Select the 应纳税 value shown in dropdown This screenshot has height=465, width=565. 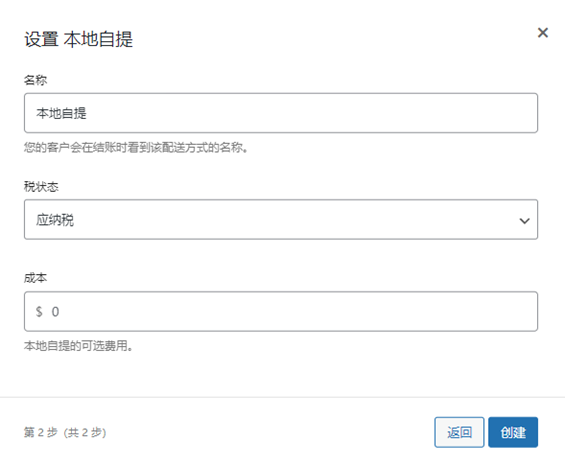(55, 220)
